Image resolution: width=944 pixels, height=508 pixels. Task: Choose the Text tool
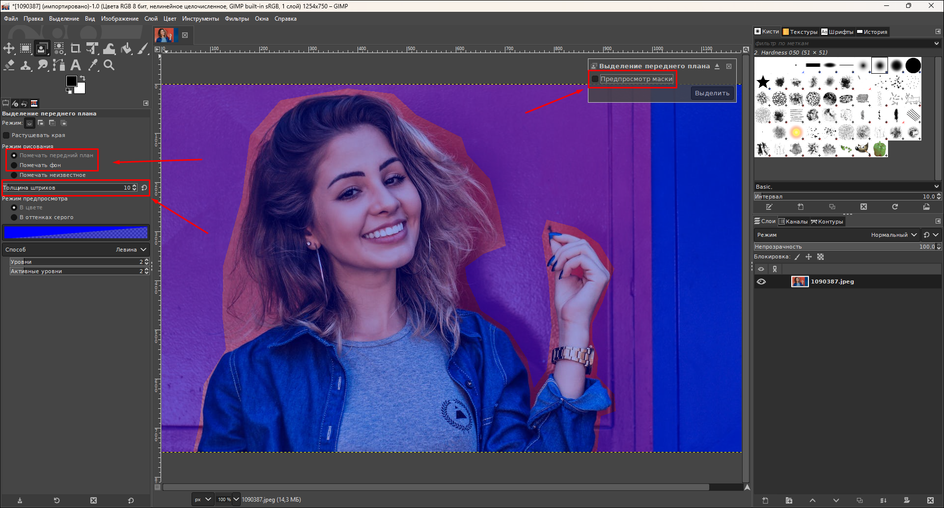point(75,65)
